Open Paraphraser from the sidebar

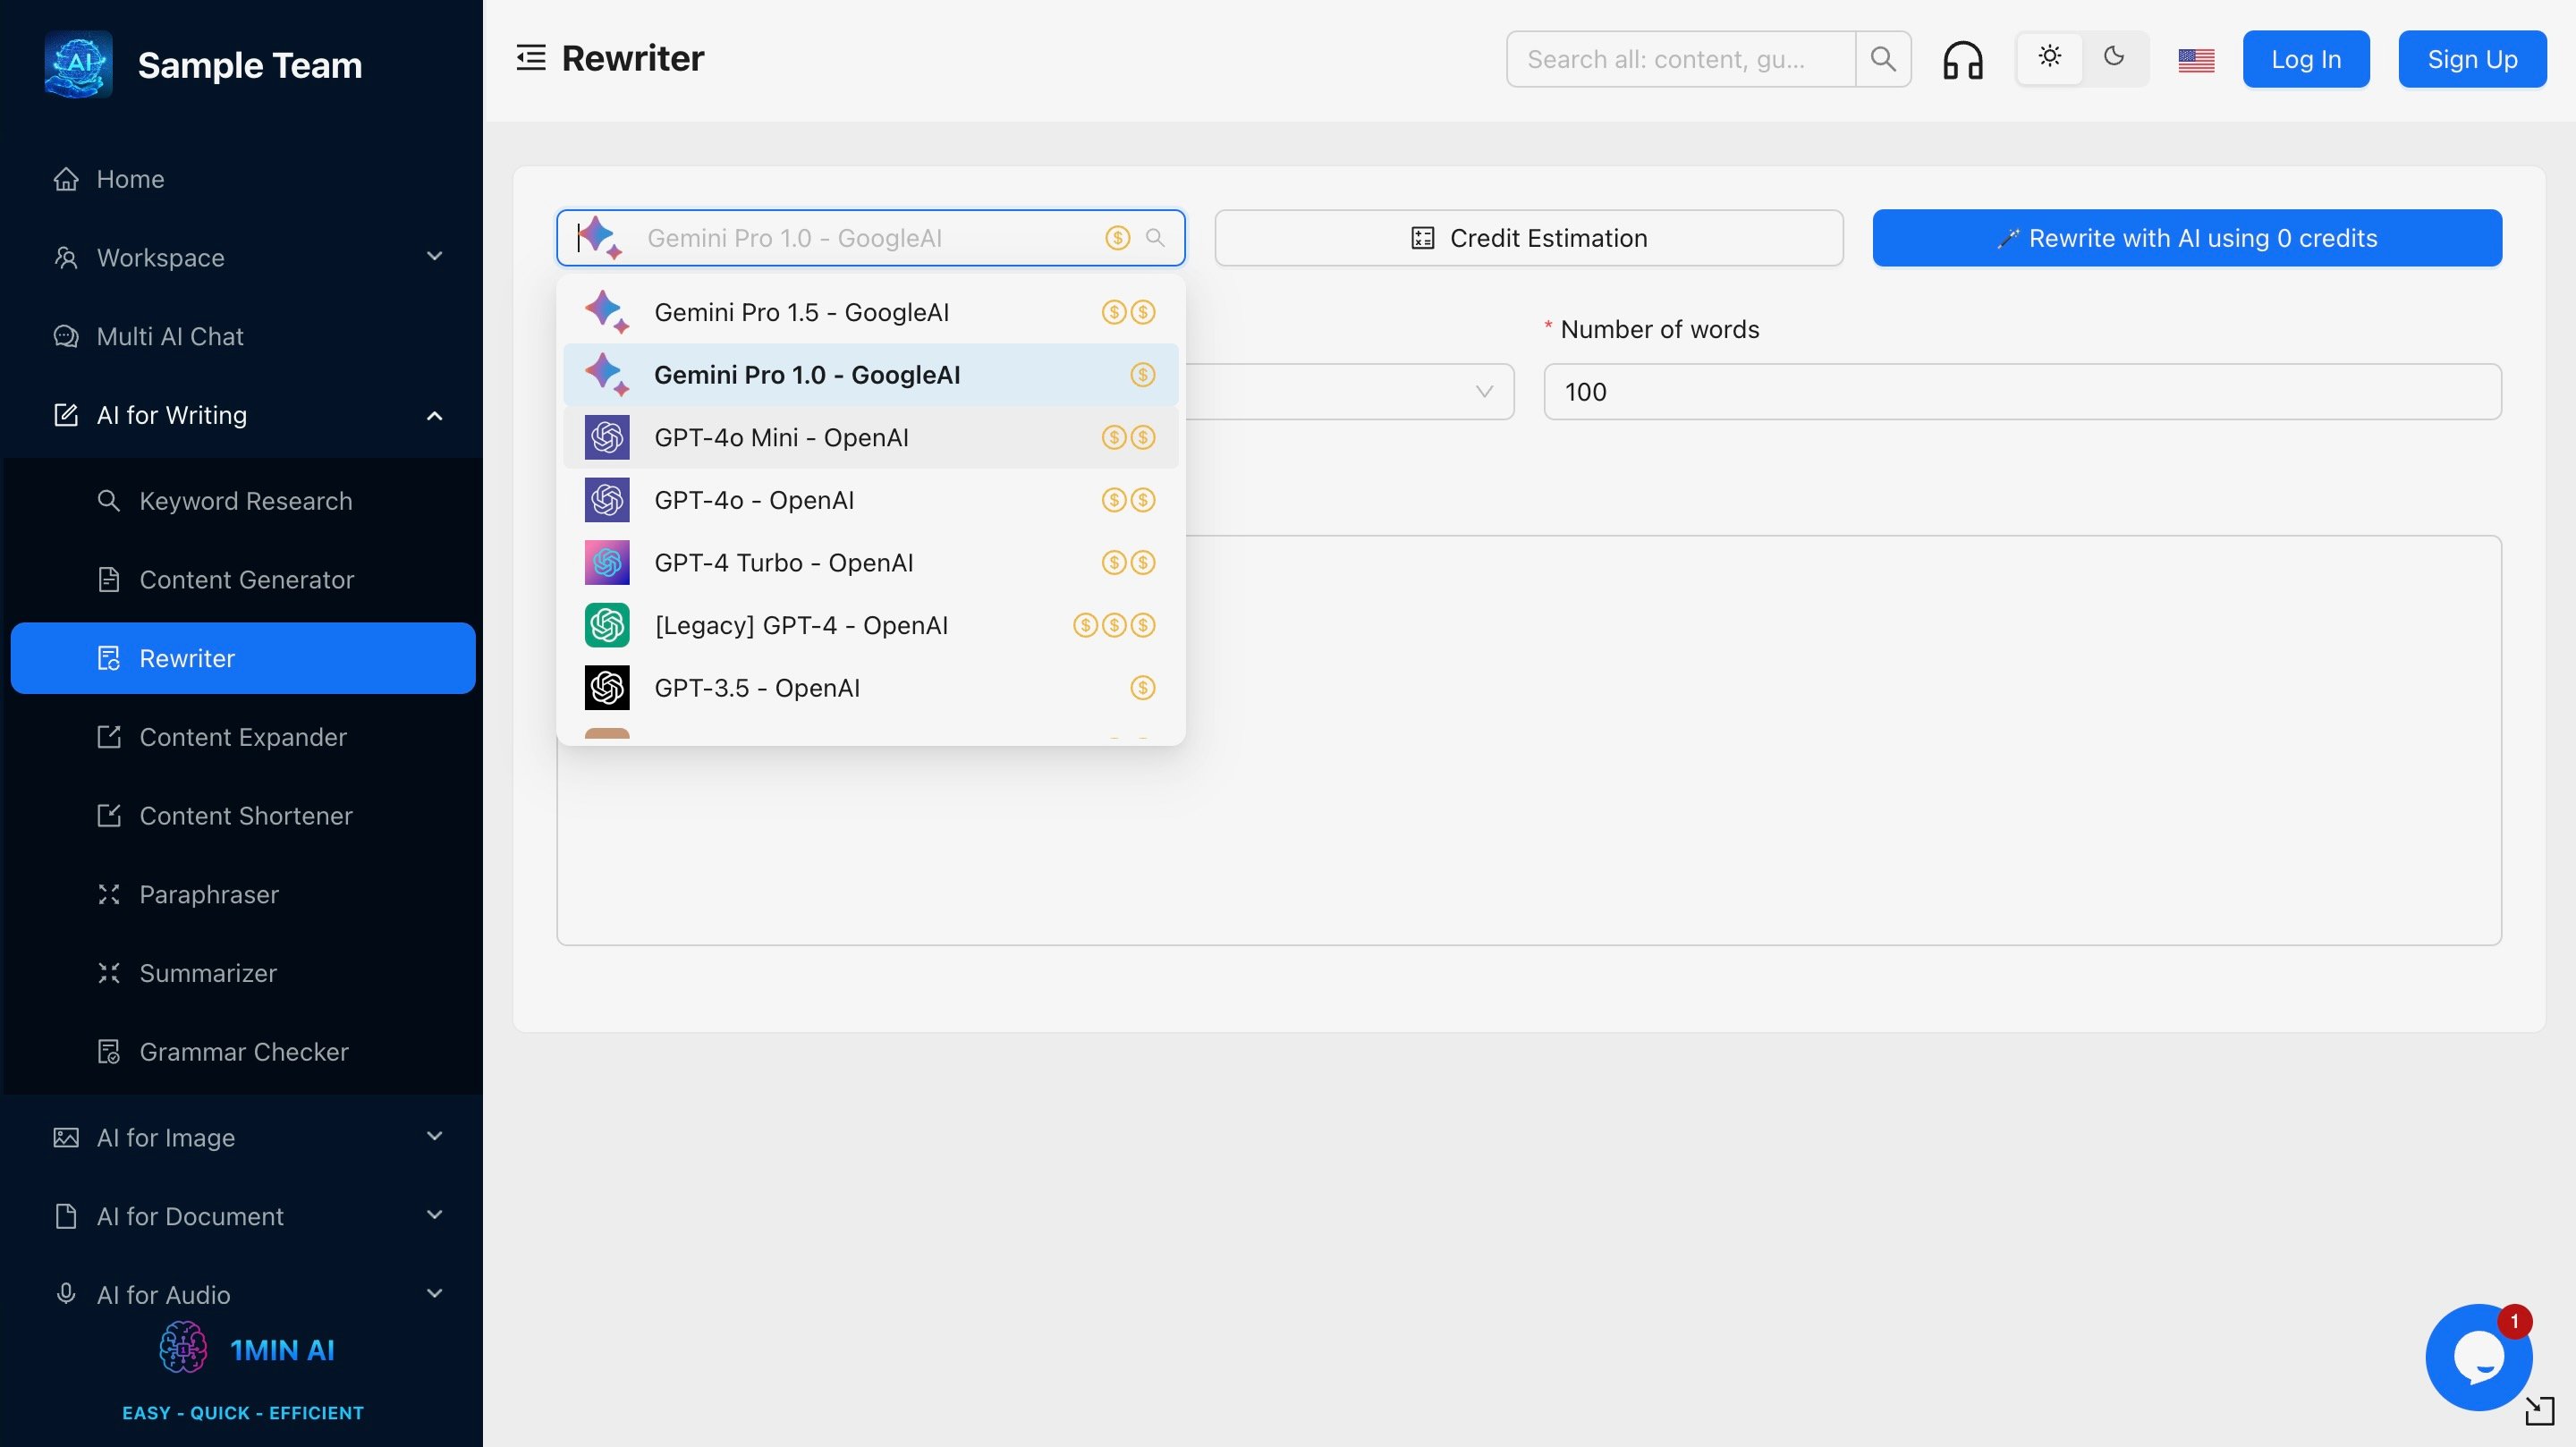click(x=209, y=894)
